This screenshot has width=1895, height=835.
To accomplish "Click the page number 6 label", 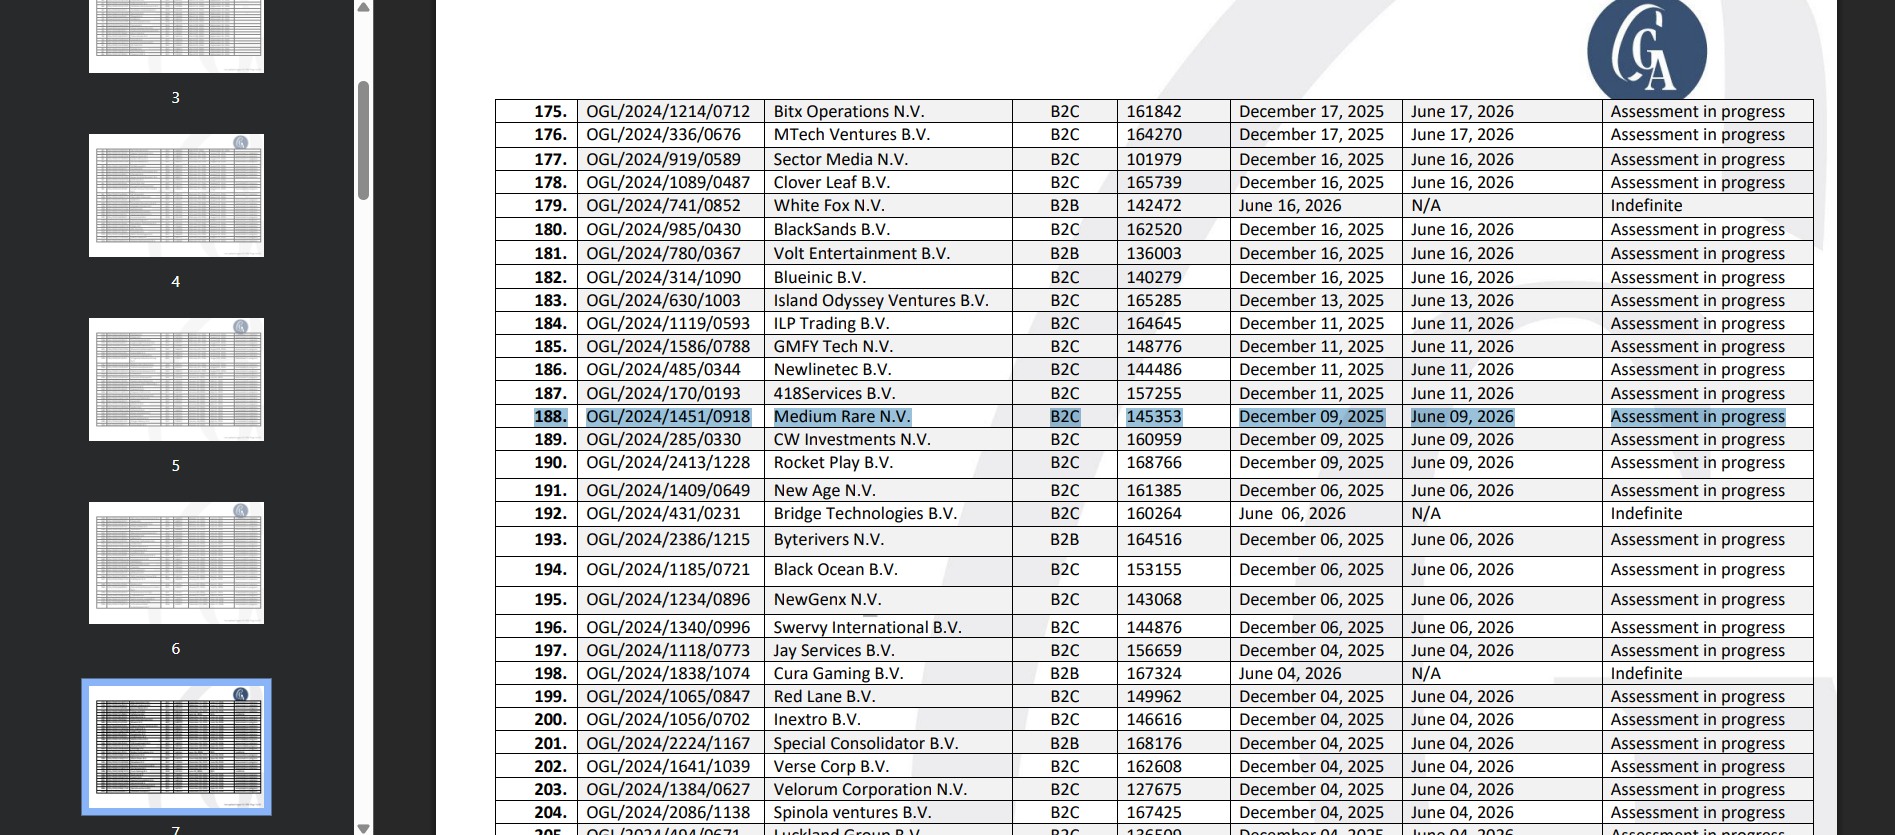I will tap(176, 649).
